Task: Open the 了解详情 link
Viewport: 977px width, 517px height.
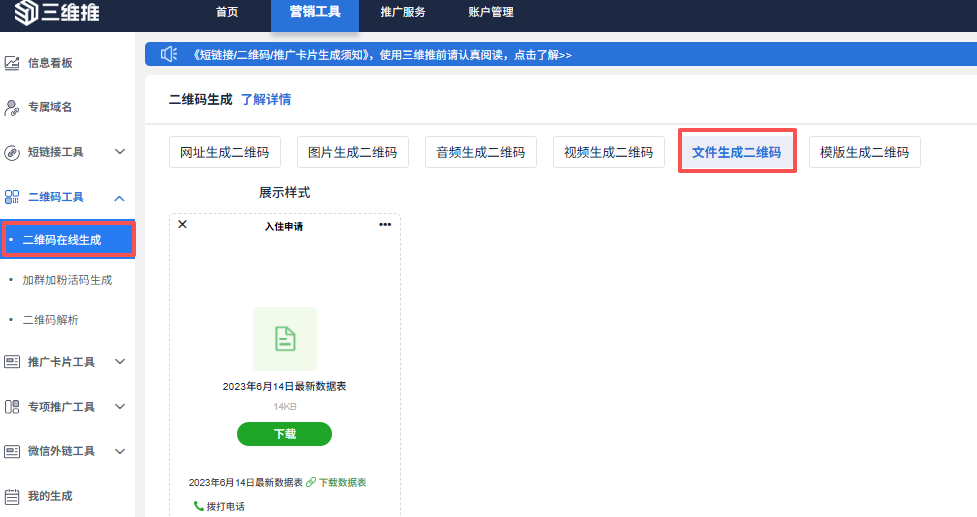Action: click(266, 100)
